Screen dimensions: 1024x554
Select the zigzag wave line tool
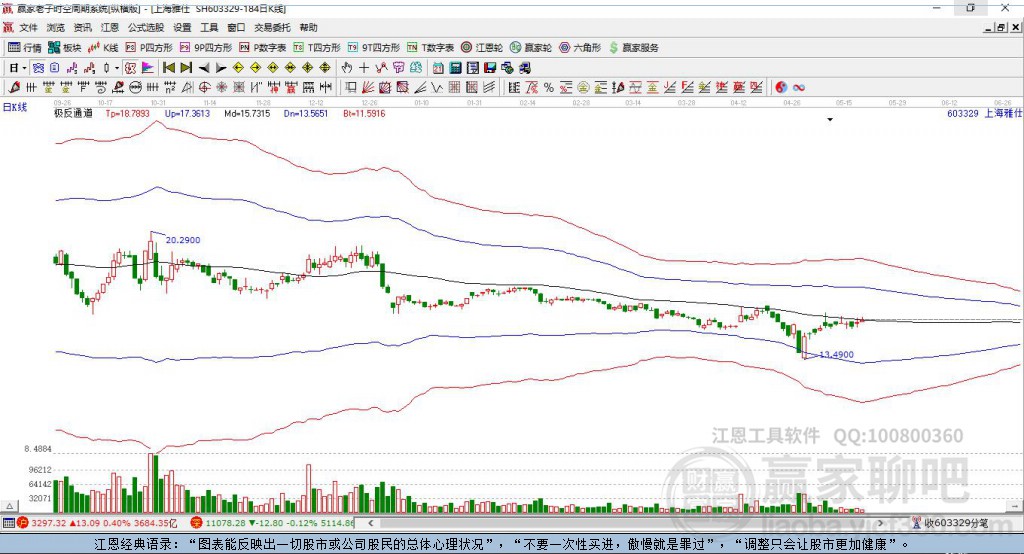pos(437,88)
